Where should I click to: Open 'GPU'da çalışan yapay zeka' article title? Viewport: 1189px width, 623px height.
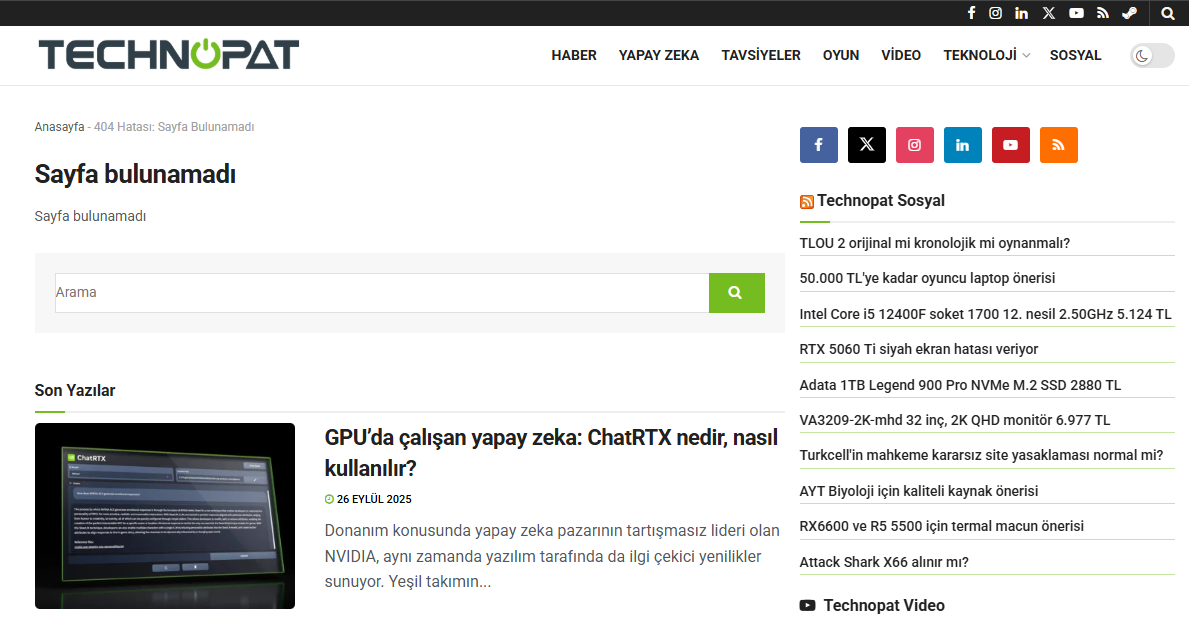click(551, 452)
